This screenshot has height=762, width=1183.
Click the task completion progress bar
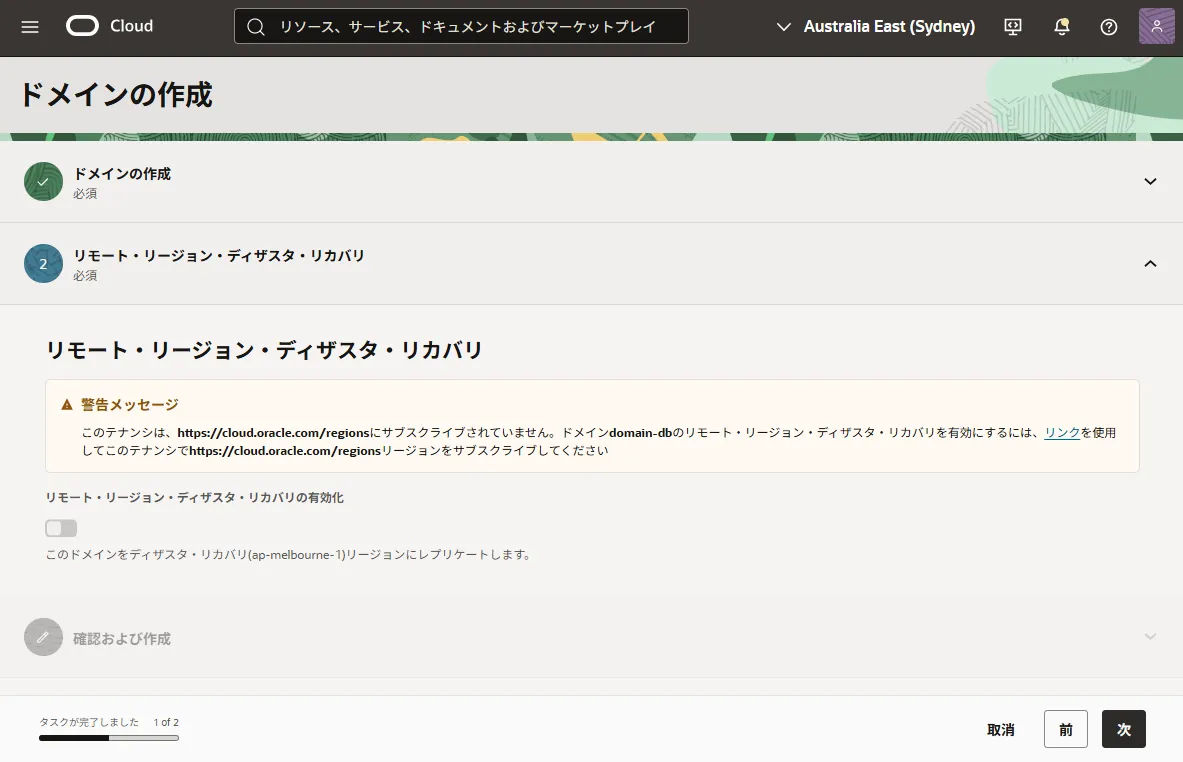pyautogui.click(x=108, y=738)
